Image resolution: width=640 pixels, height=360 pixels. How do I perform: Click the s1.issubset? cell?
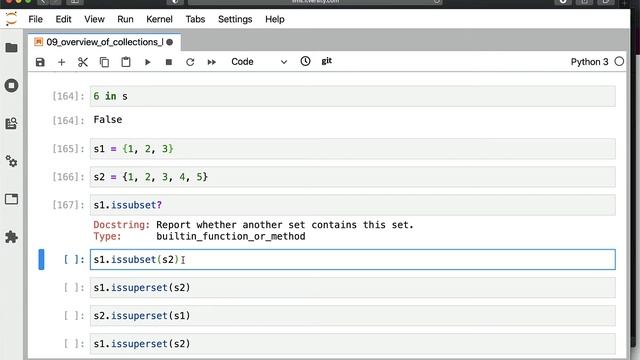pyautogui.click(x=353, y=205)
